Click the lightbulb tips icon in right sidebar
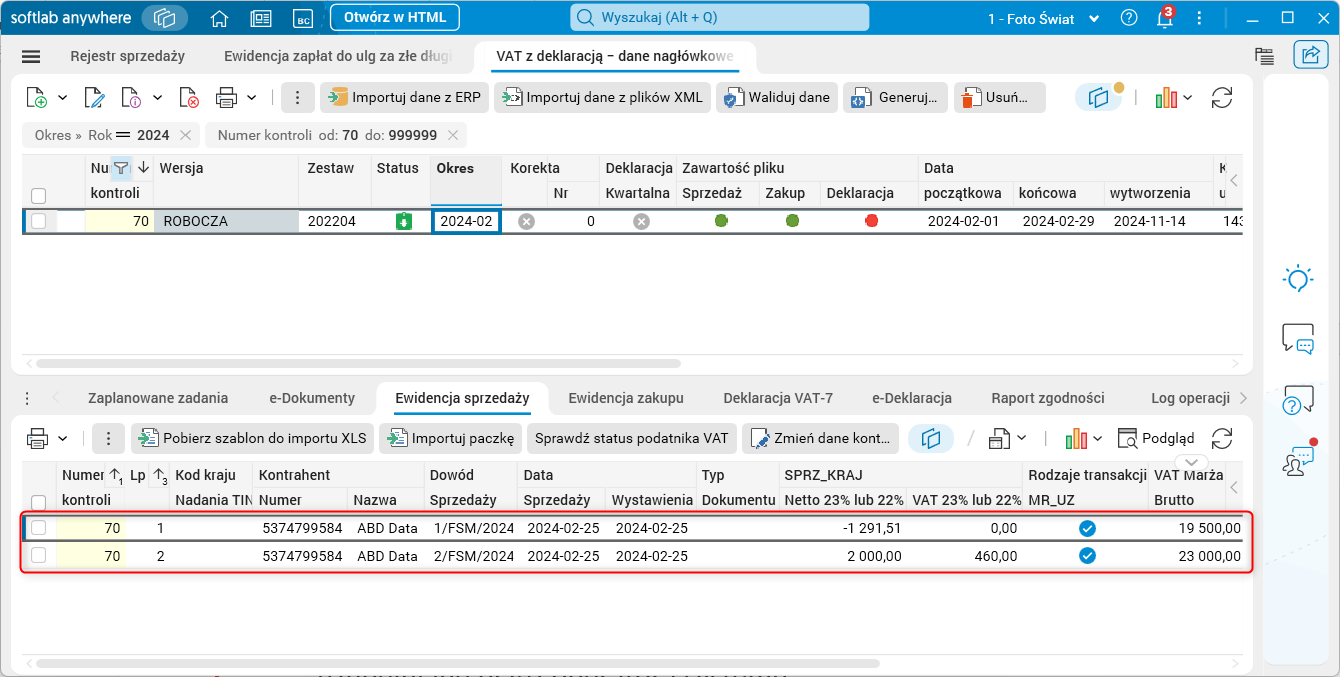The width and height of the screenshot is (1340, 677). tap(1297, 279)
